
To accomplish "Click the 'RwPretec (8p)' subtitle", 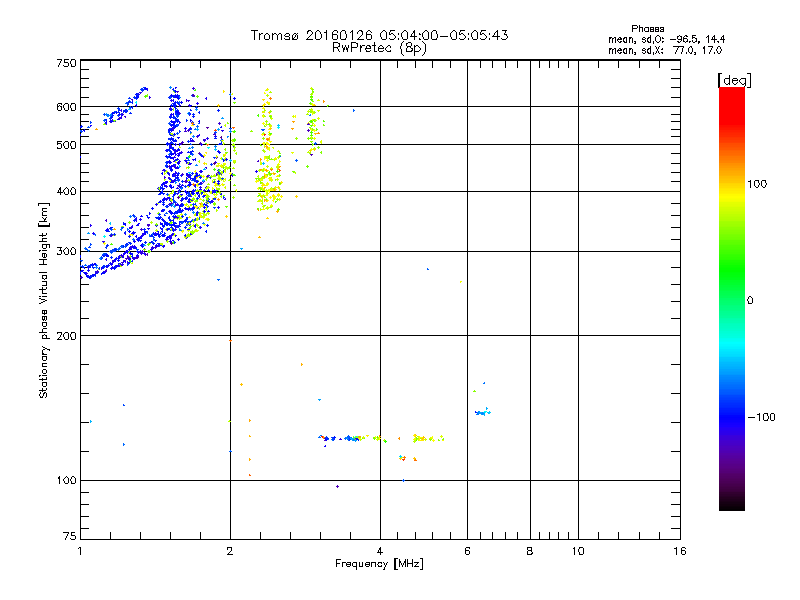I will pos(379,48).
